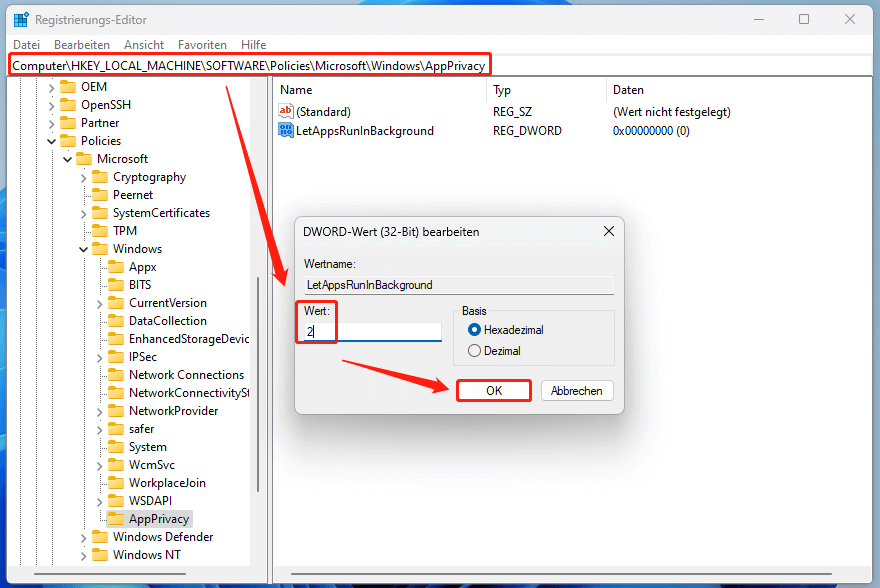Expand the SystemCertificates key
This screenshot has height=588, width=880.
coord(83,213)
